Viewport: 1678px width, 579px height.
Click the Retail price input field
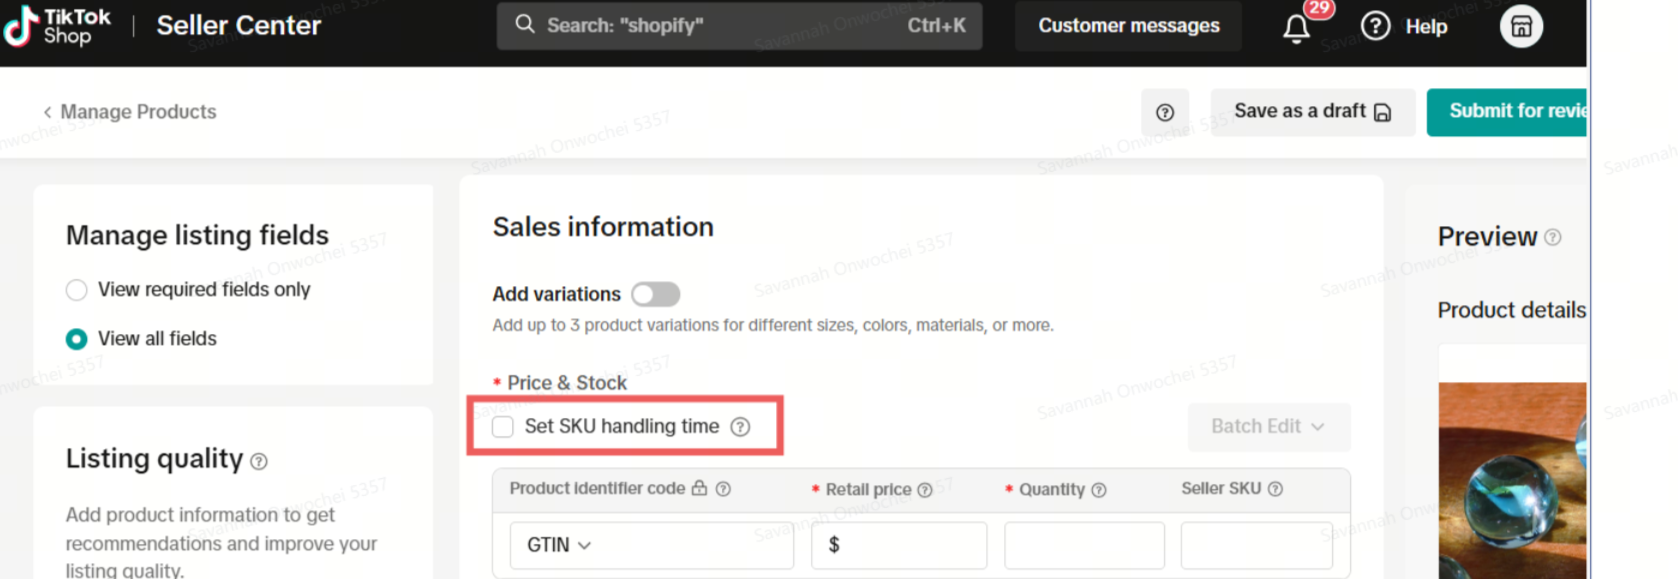905,545
